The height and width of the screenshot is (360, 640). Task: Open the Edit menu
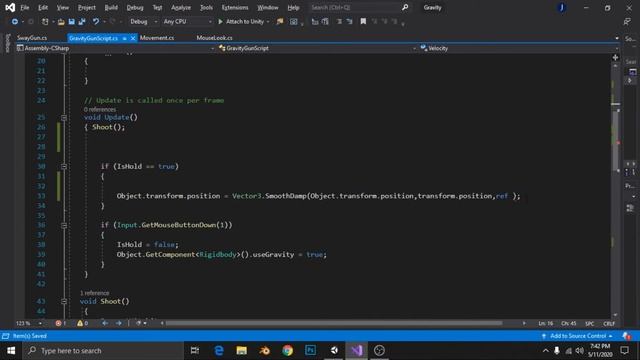pos(43,7)
